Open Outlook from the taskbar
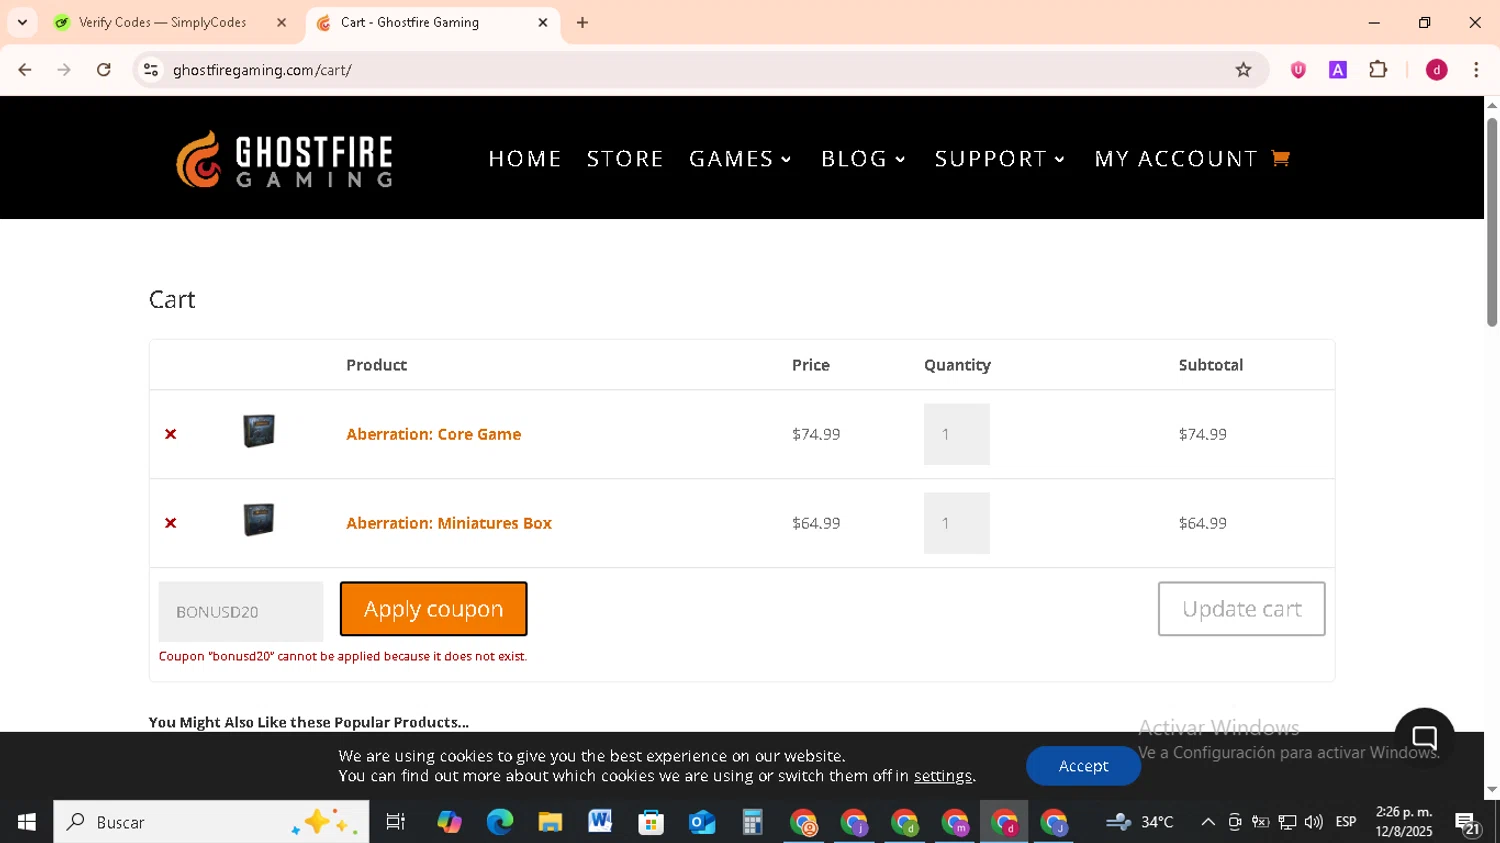This screenshot has height=843, width=1500. click(x=702, y=822)
